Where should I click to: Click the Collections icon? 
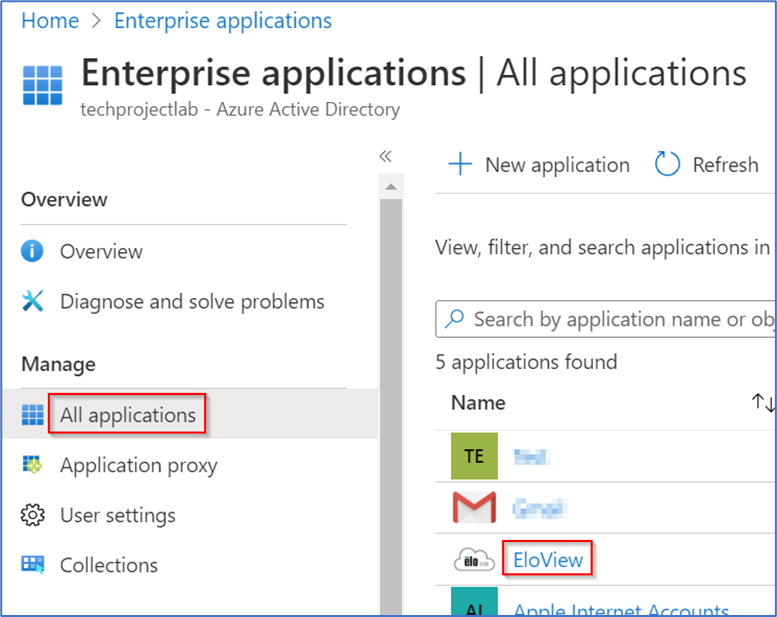33,564
